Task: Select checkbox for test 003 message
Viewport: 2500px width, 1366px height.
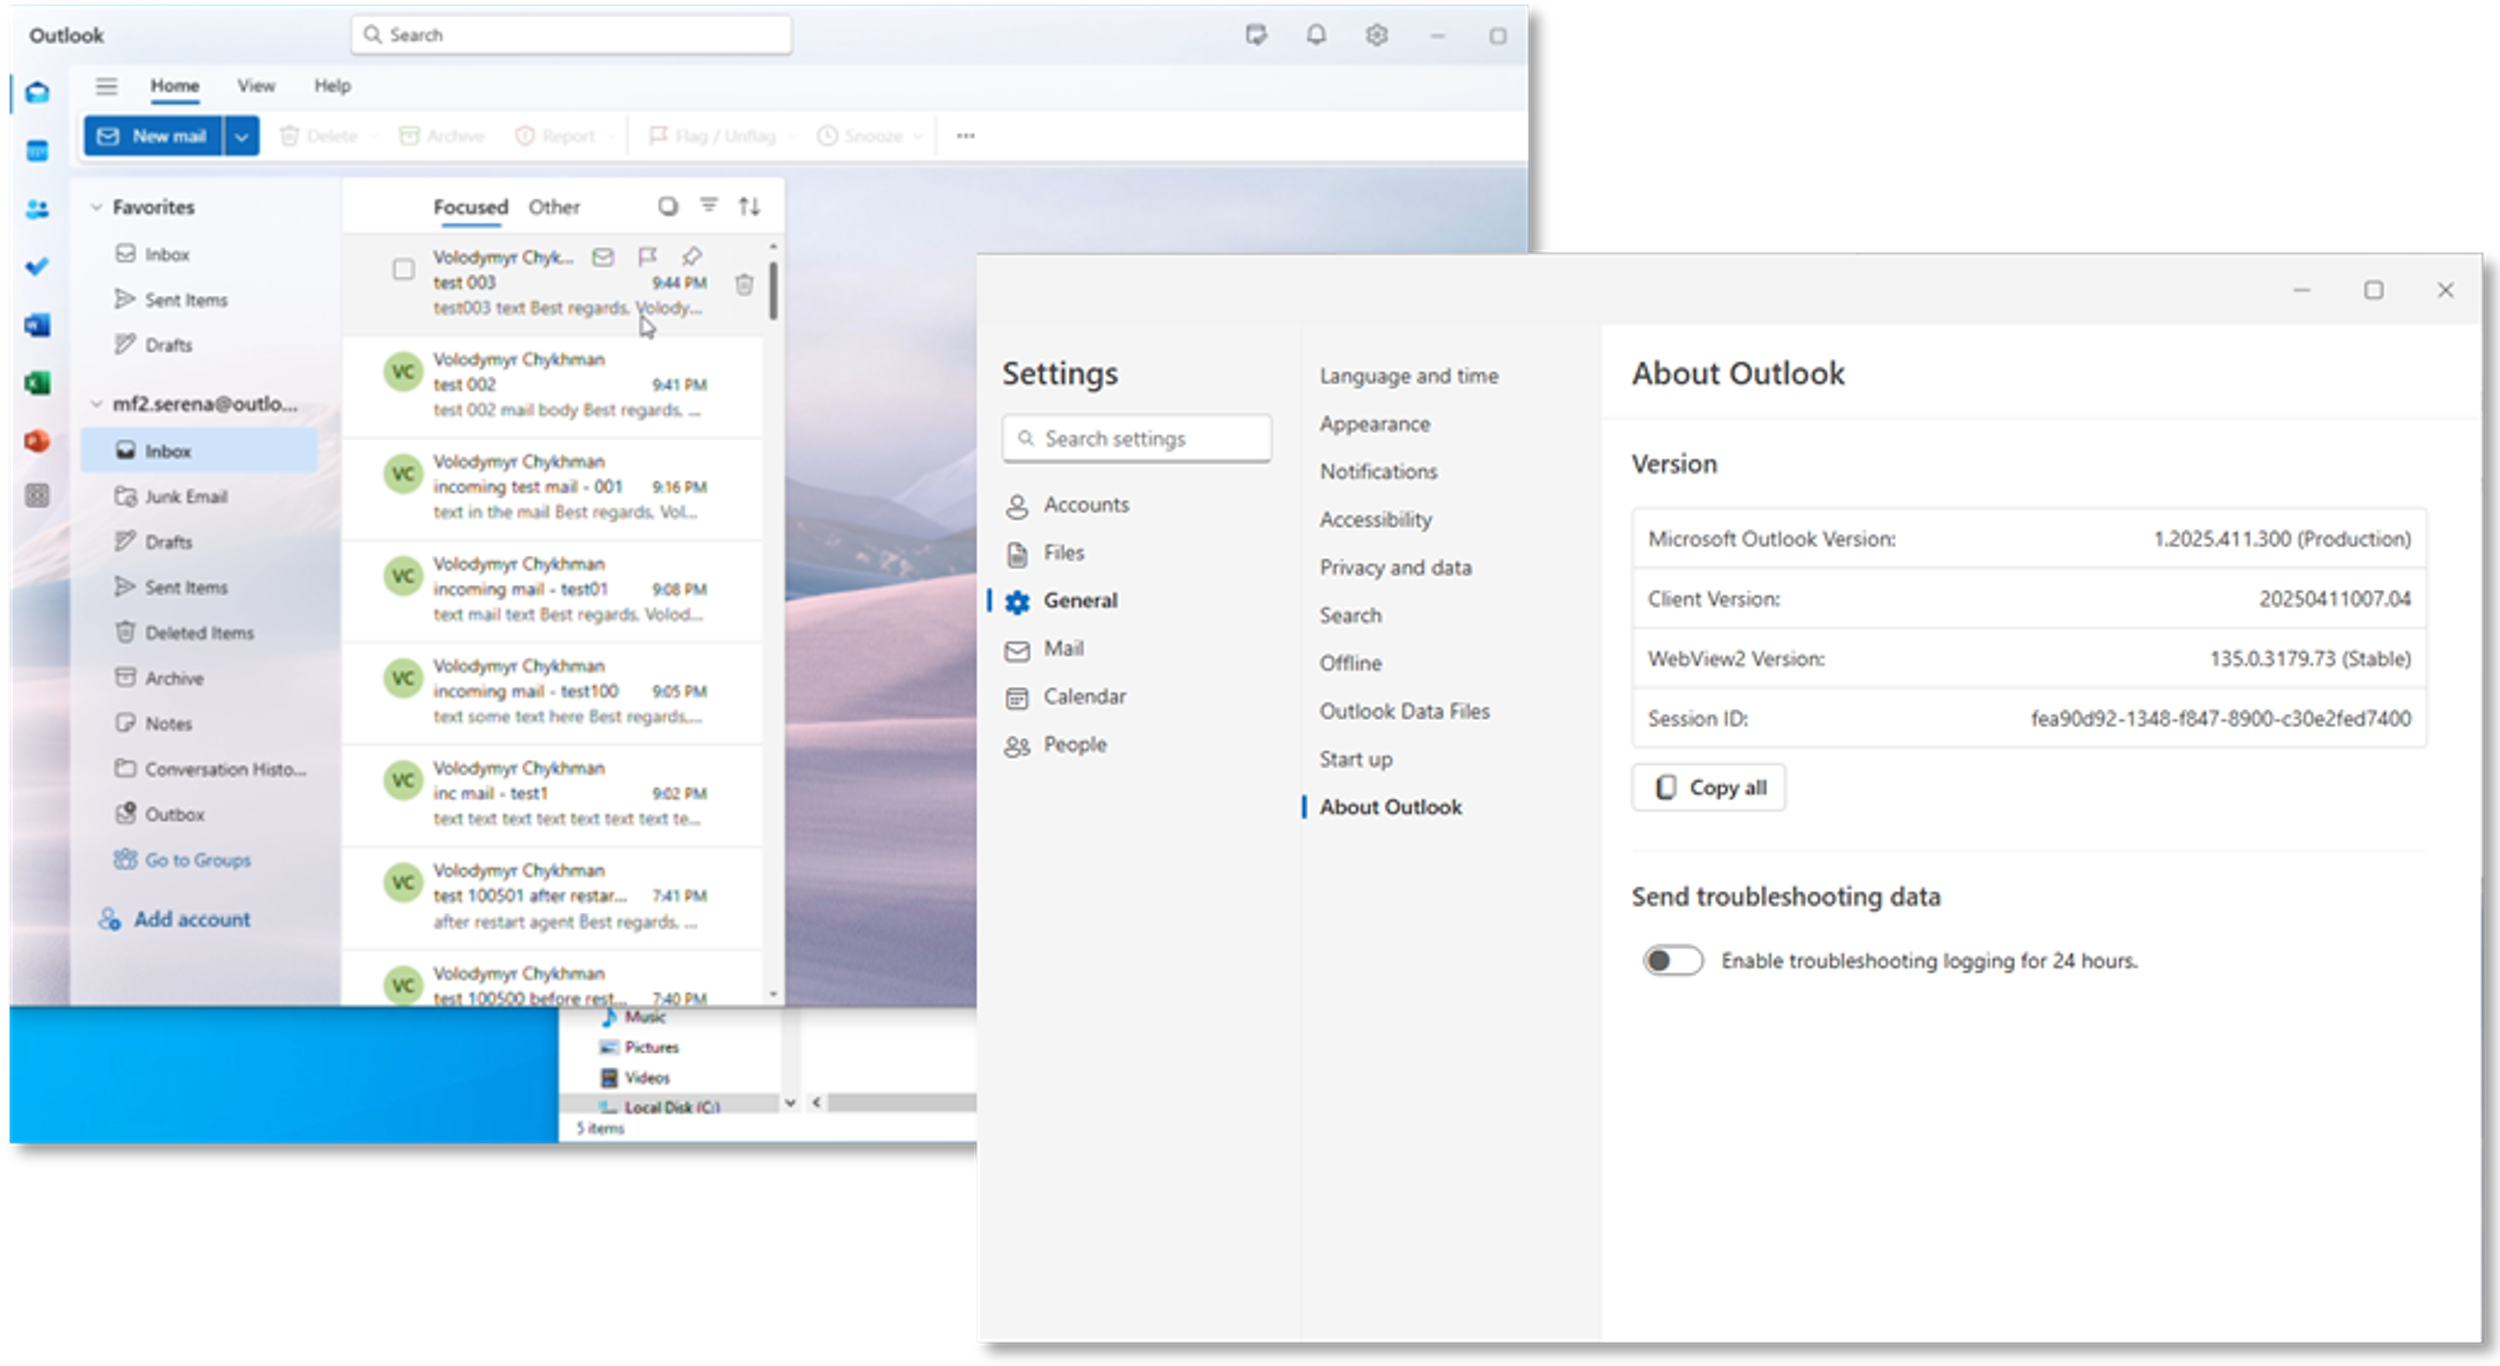Action: coord(403,270)
